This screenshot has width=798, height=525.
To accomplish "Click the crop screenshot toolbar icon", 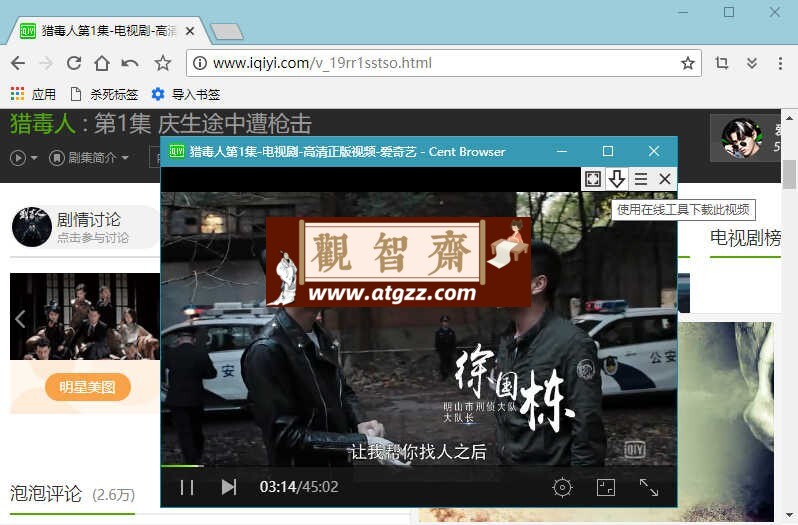I will pyautogui.click(x=722, y=63).
